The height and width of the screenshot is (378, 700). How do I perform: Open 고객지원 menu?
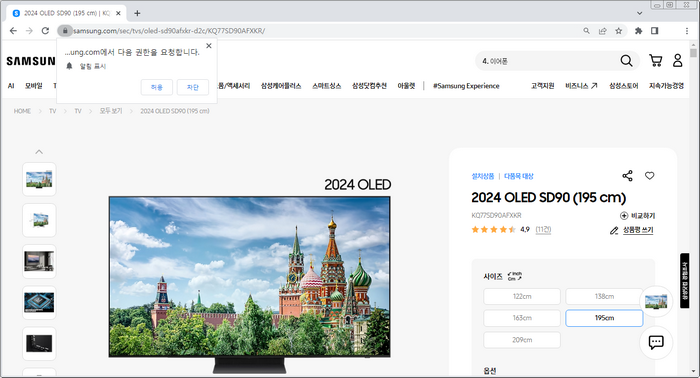542,86
